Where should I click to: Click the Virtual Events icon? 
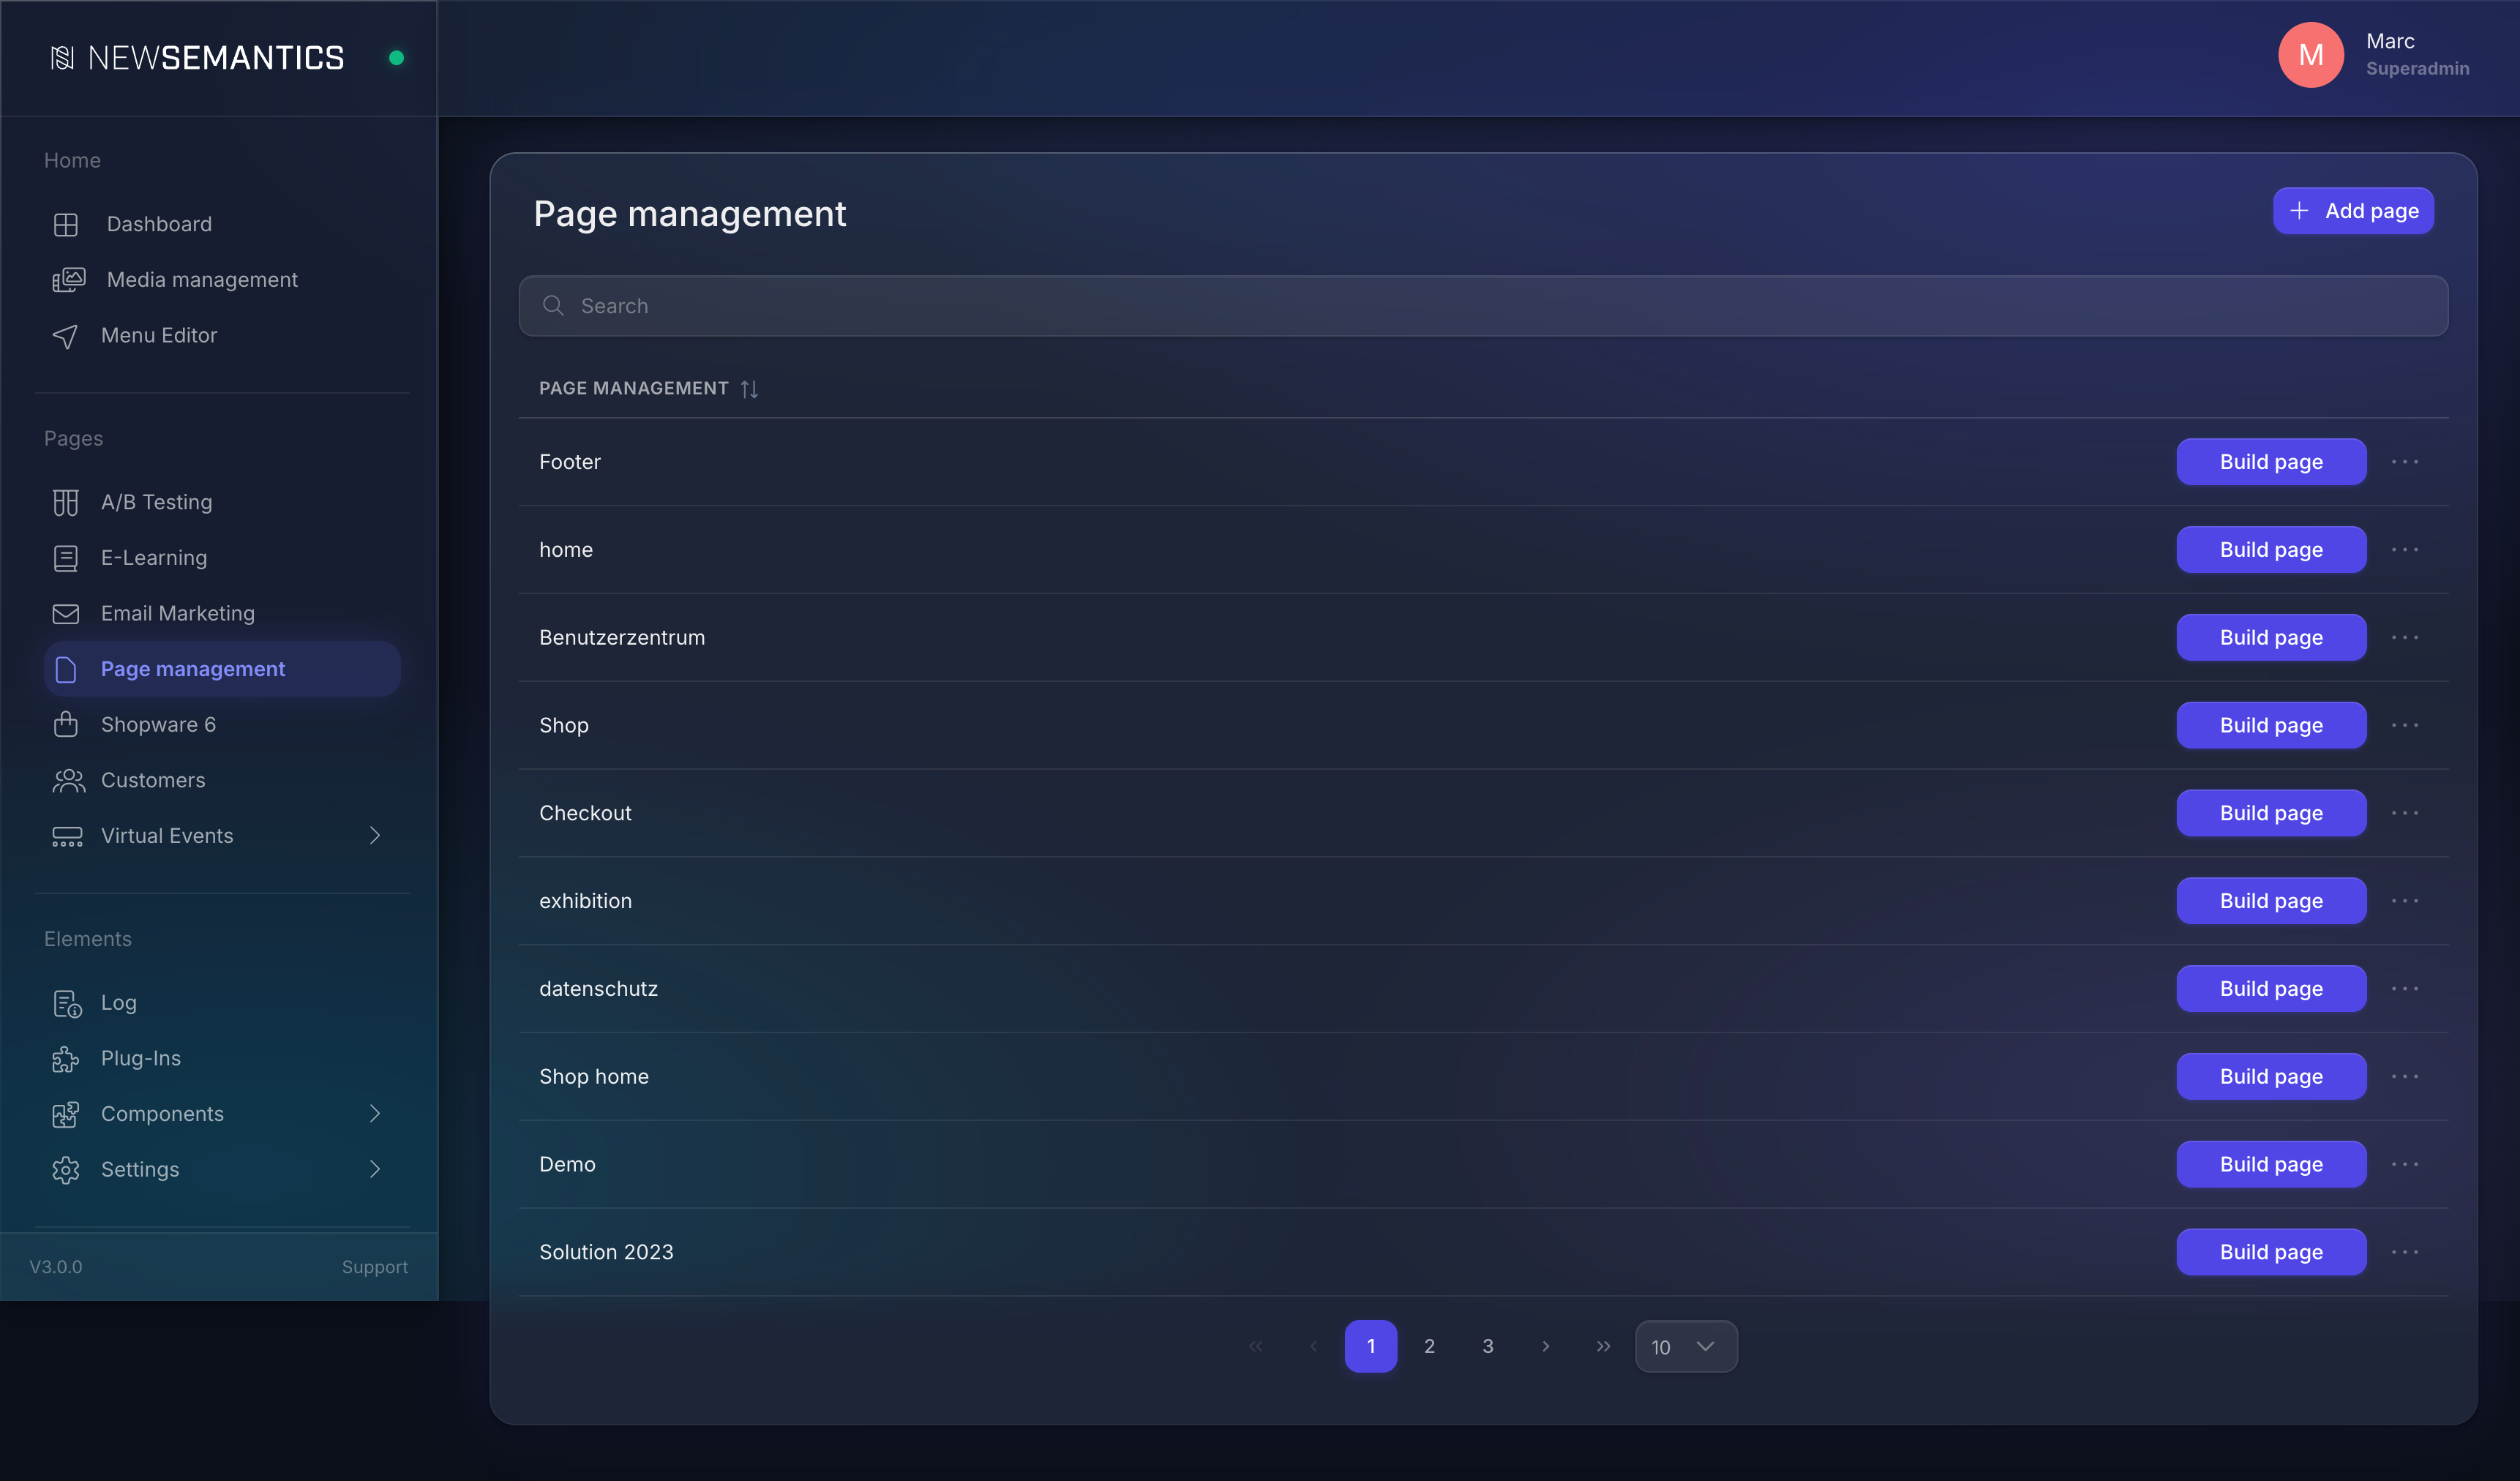click(67, 836)
